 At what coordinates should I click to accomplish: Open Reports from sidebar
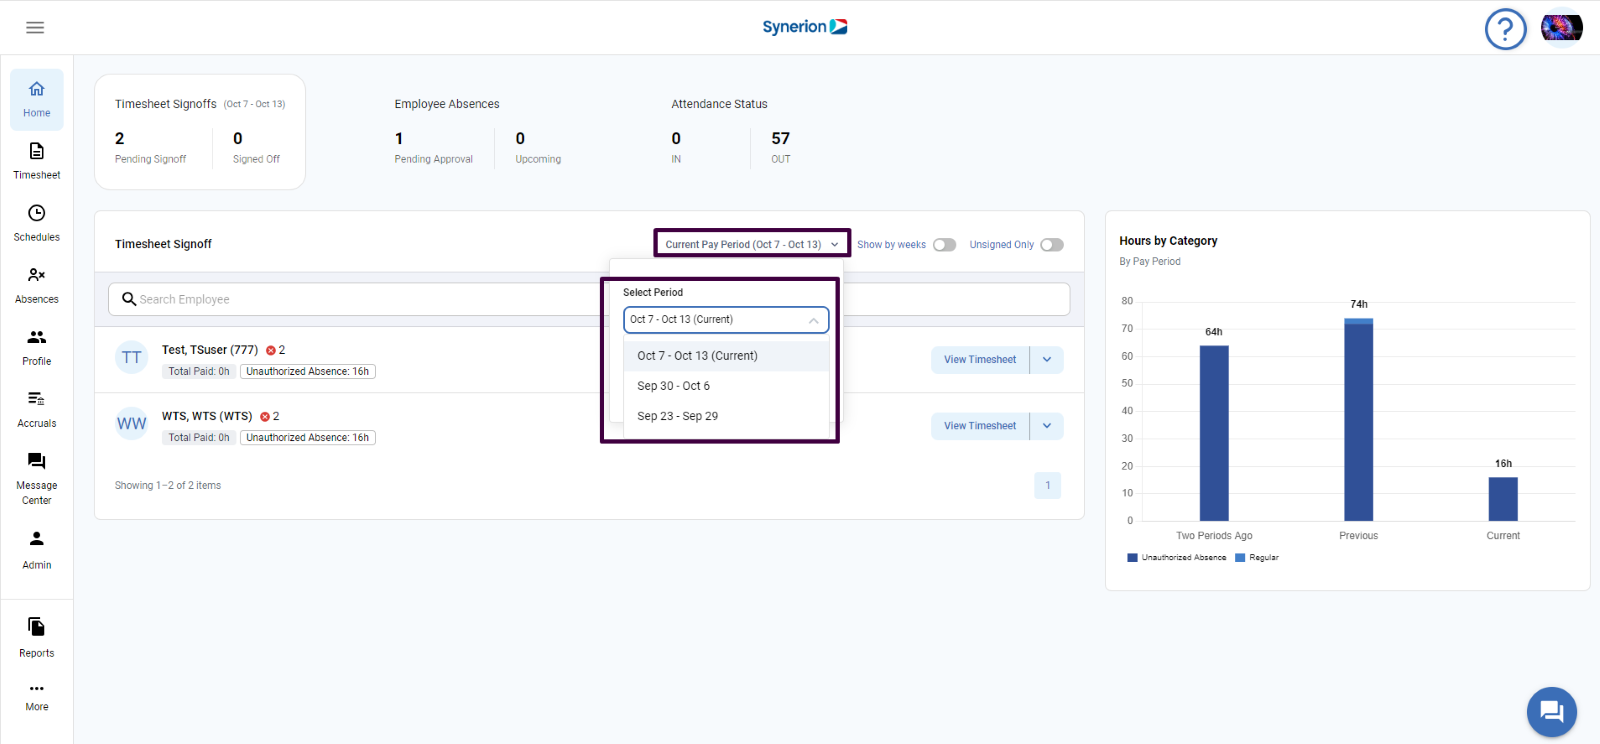coord(37,638)
